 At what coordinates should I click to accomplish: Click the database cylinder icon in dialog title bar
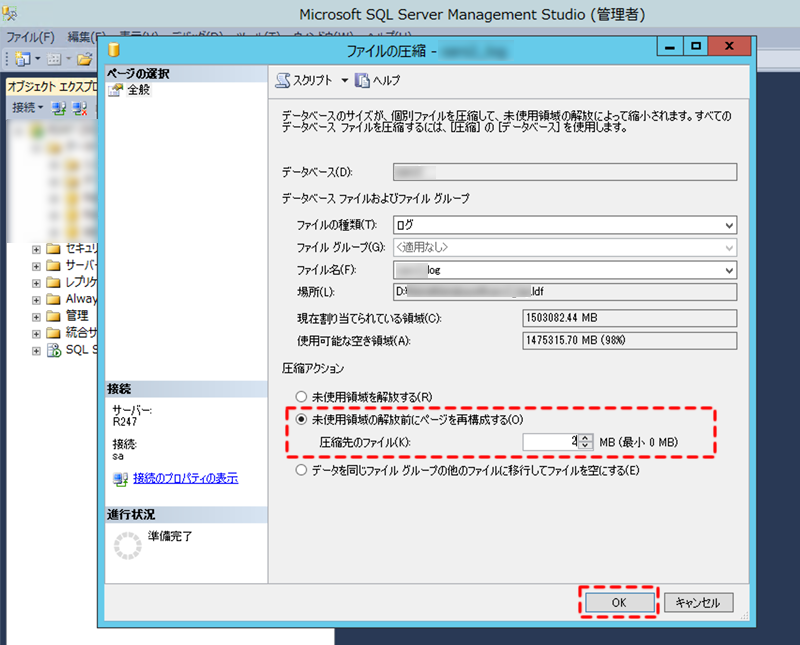point(113,50)
